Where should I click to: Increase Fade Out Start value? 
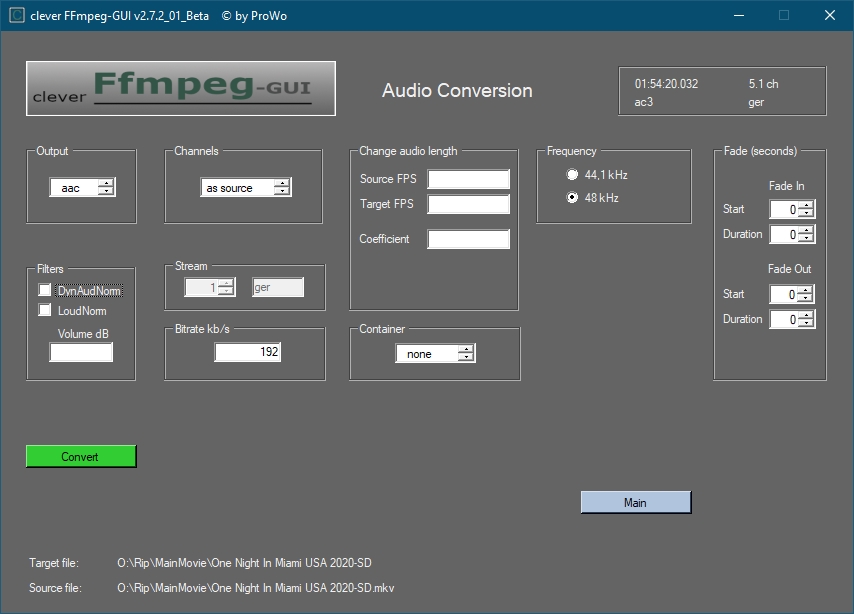(x=806, y=290)
